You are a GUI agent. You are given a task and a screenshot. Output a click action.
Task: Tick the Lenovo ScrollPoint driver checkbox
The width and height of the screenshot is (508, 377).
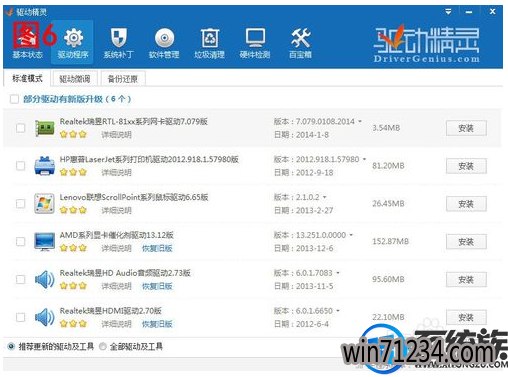coord(21,204)
